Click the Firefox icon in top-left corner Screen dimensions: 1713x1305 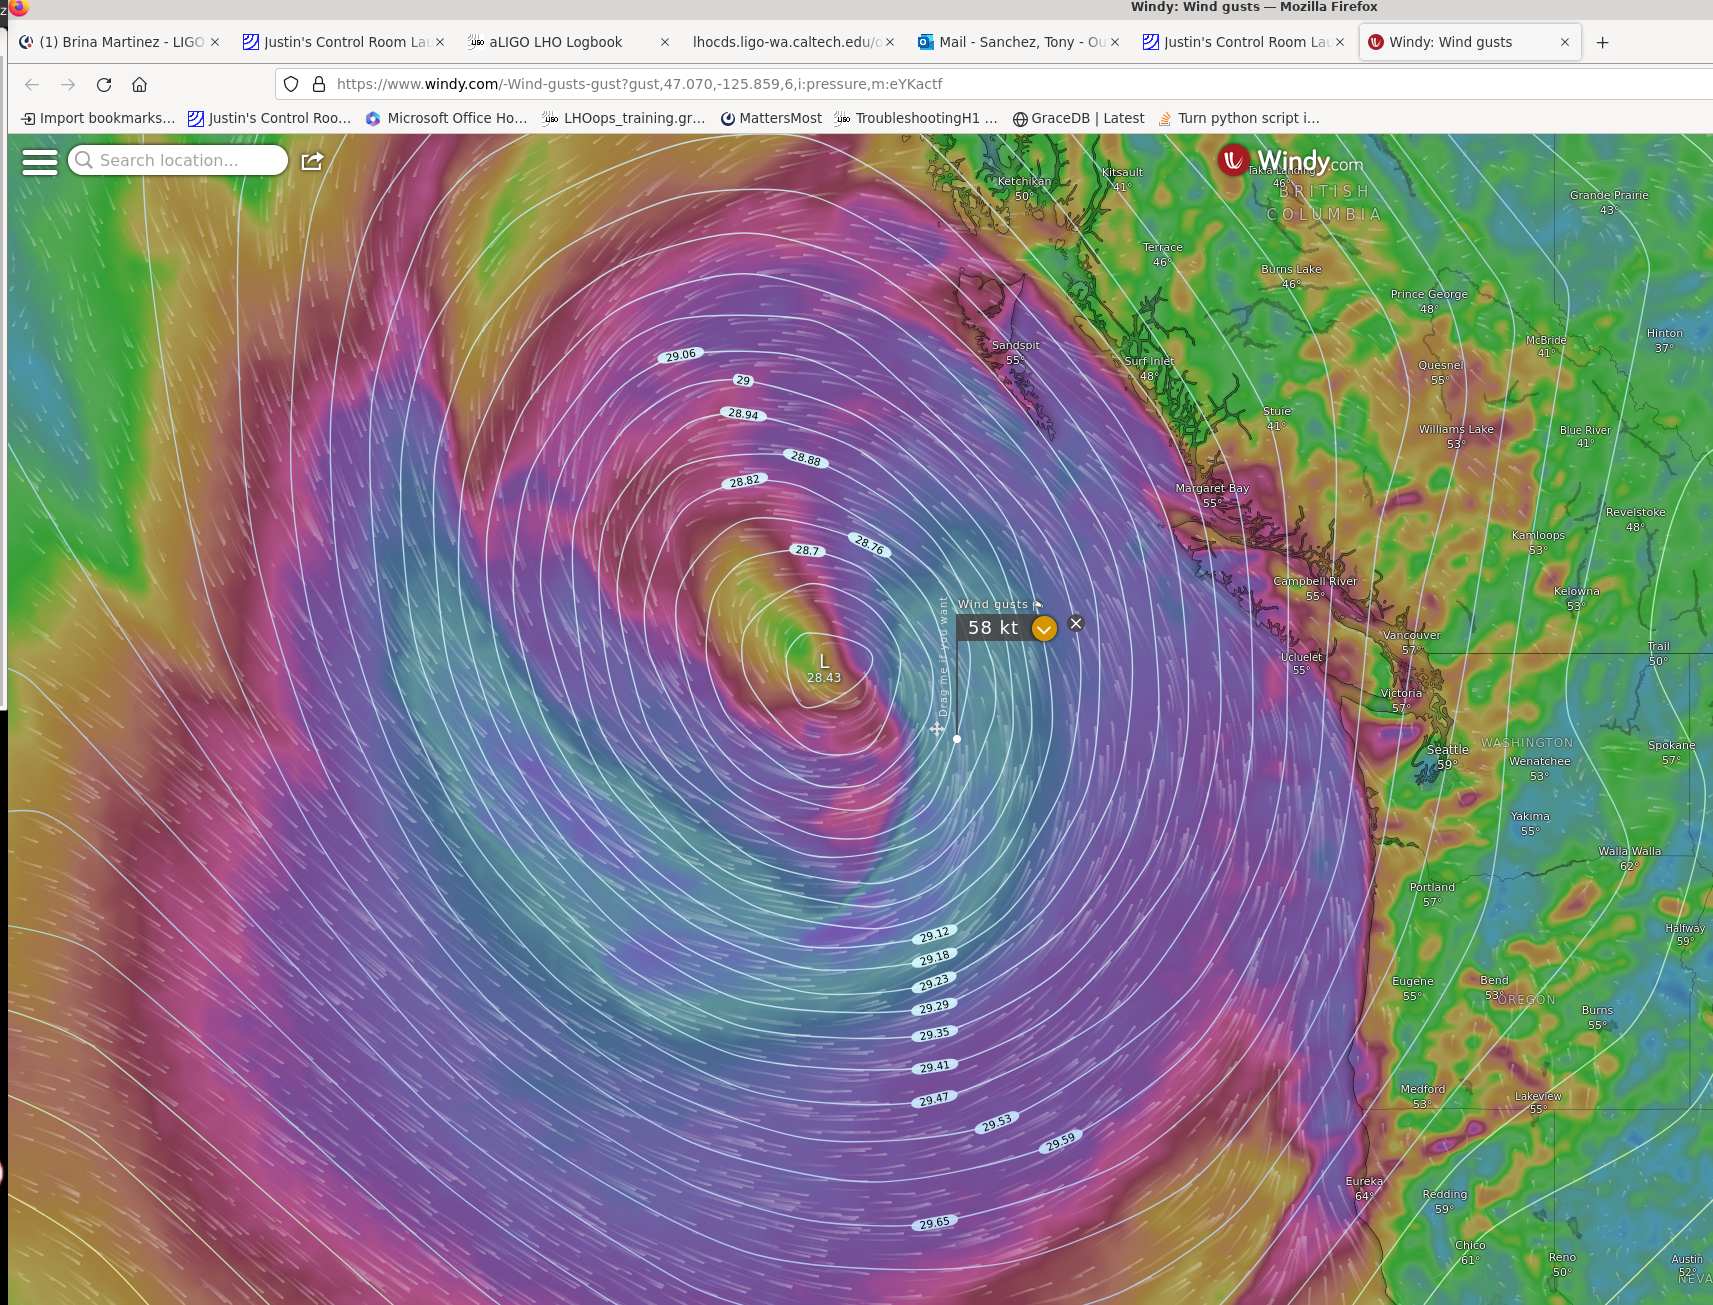18,7
